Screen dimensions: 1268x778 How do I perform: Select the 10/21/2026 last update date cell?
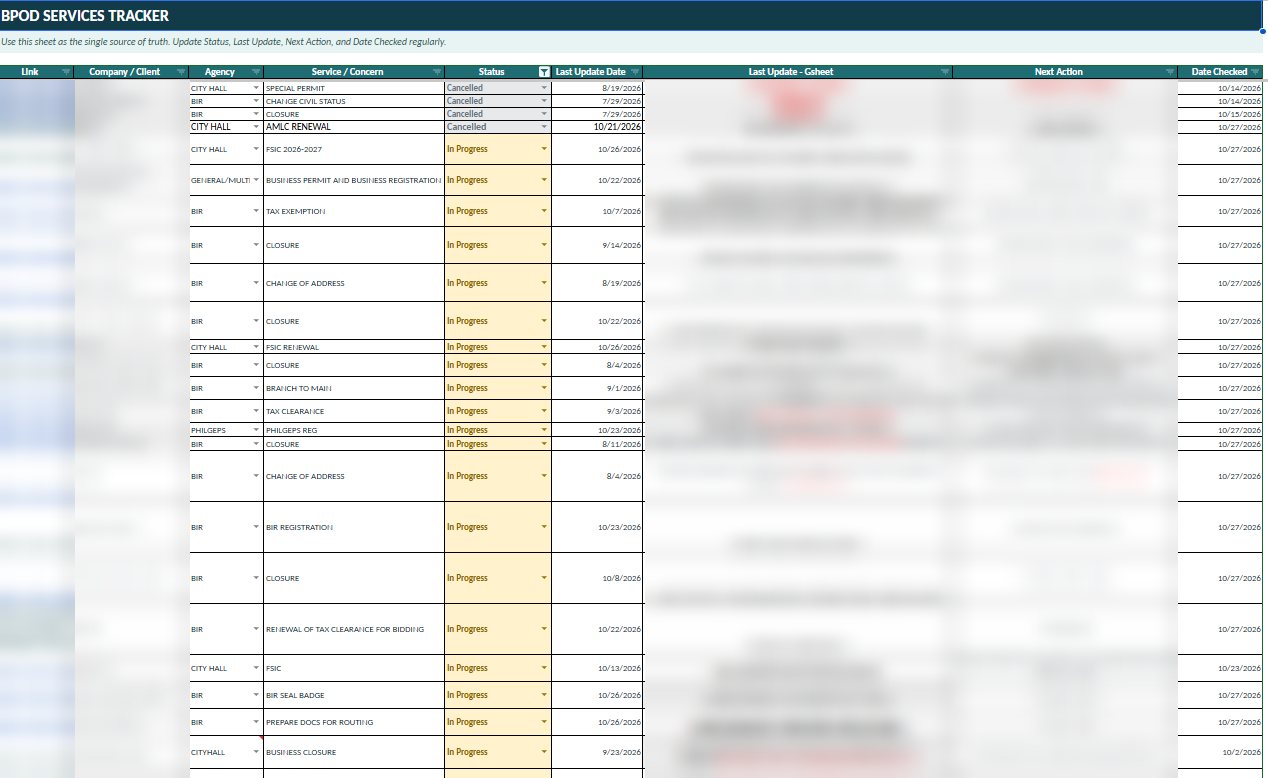pos(597,127)
